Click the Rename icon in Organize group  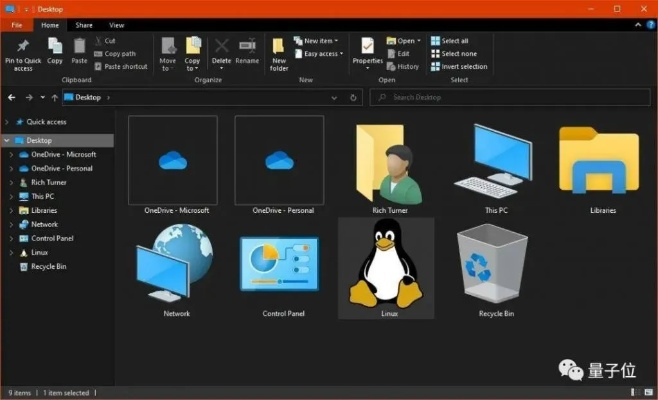pos(247,47)
